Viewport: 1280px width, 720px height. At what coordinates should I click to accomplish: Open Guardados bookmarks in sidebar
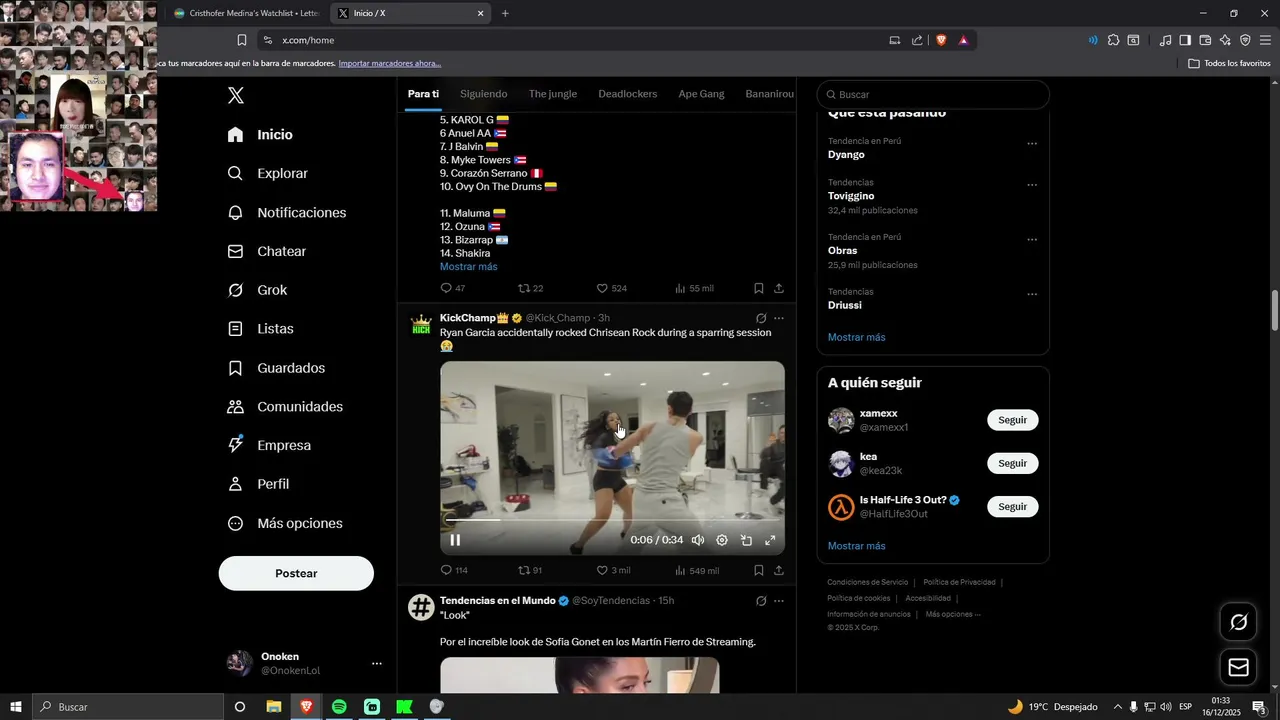point(276,368)
